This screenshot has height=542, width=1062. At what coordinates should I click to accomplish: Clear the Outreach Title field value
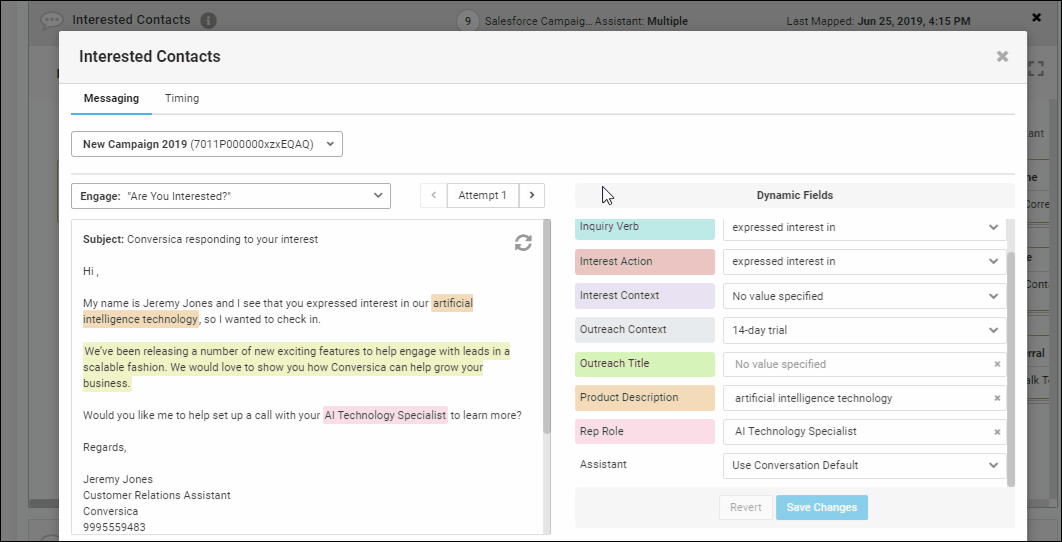click(x=997, y=364)
